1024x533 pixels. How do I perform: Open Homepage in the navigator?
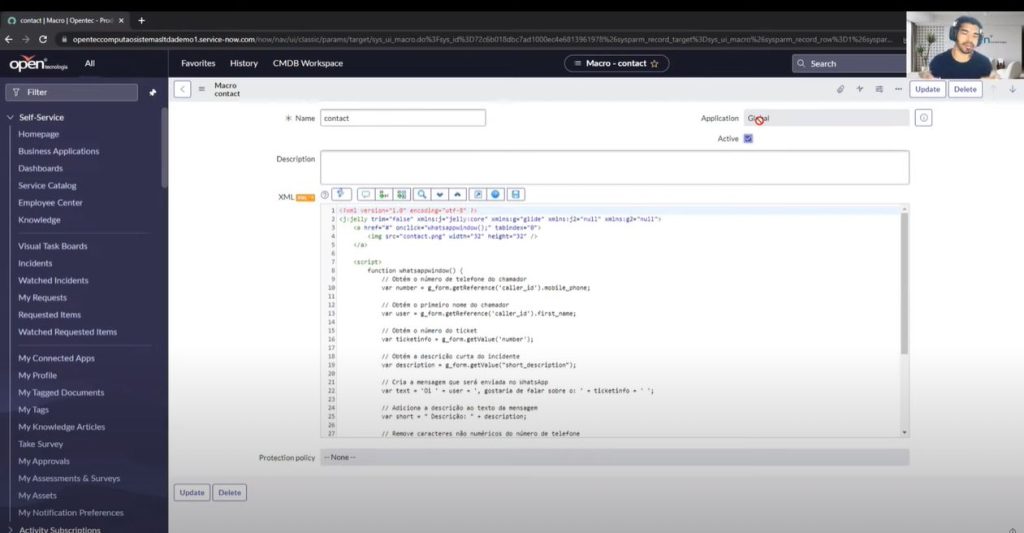39,134
